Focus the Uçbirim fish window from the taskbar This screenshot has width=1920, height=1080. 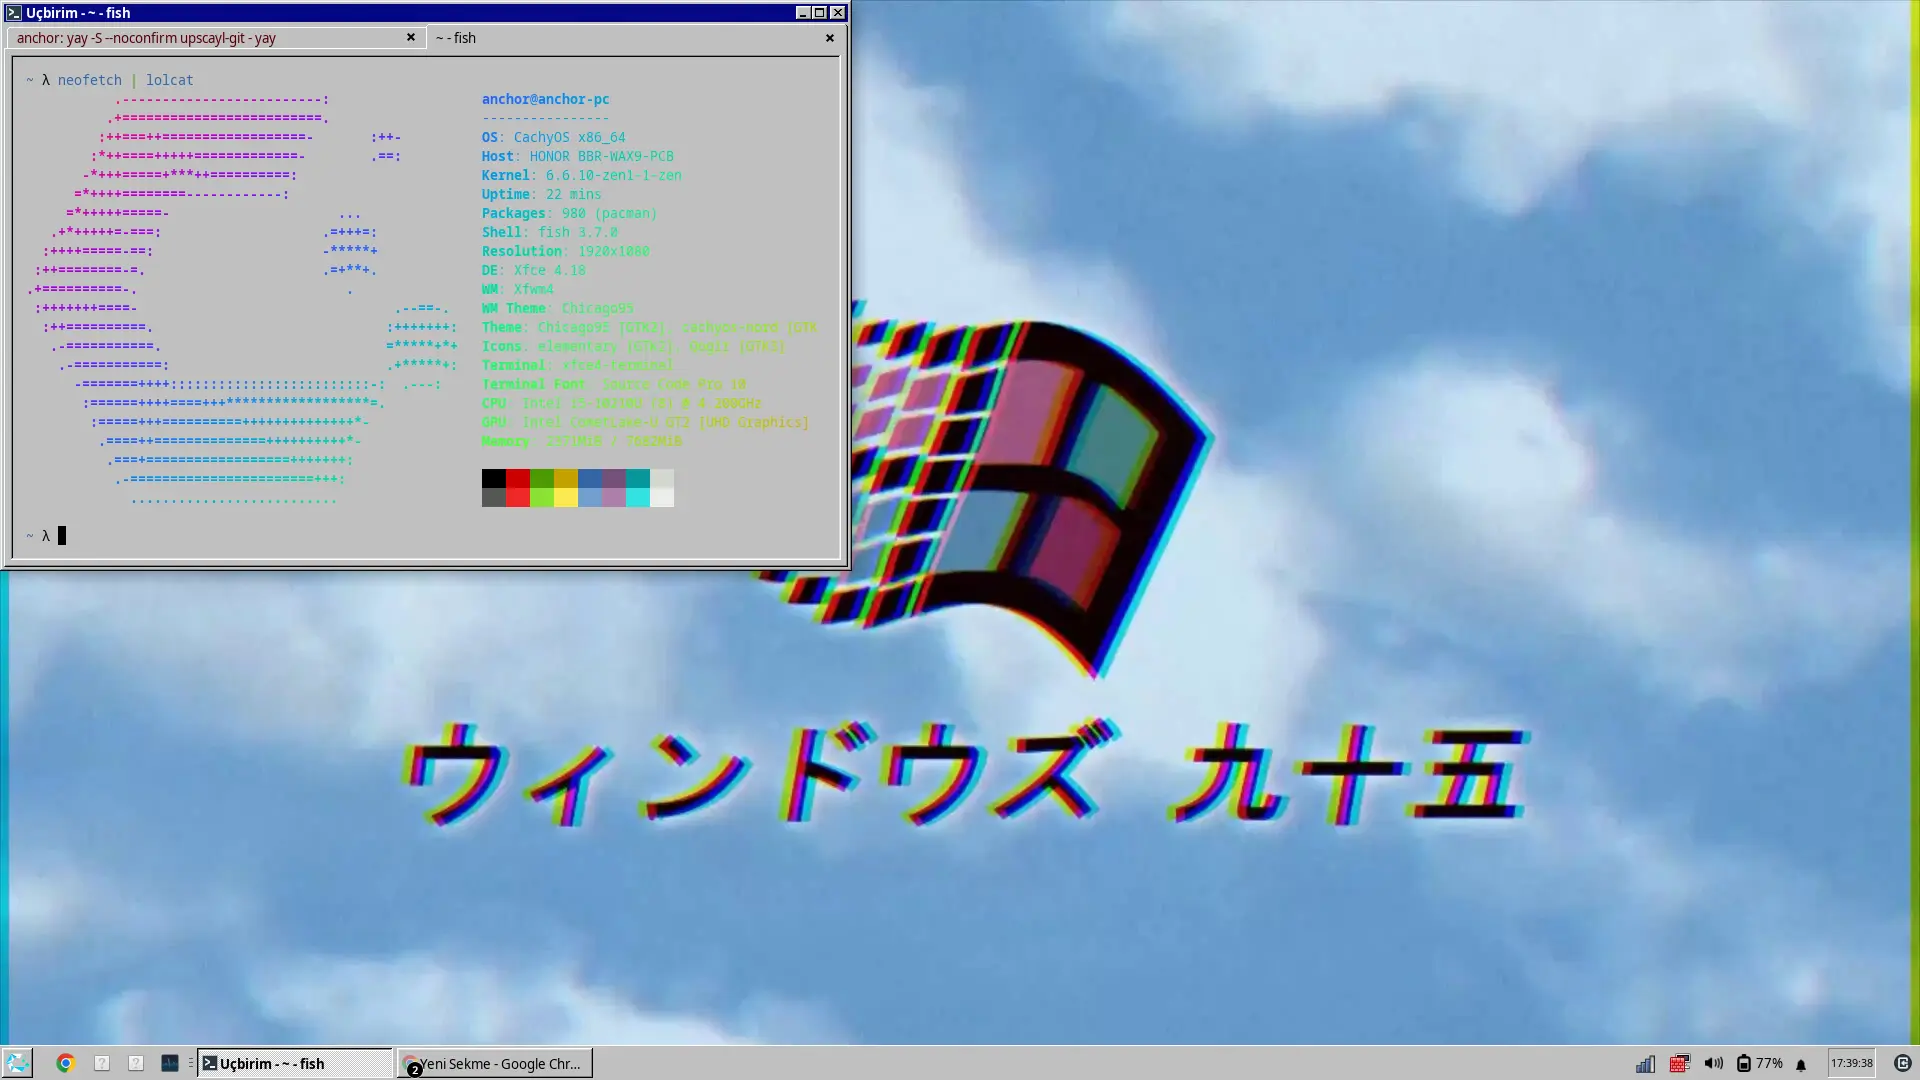tap(295, 1063)
